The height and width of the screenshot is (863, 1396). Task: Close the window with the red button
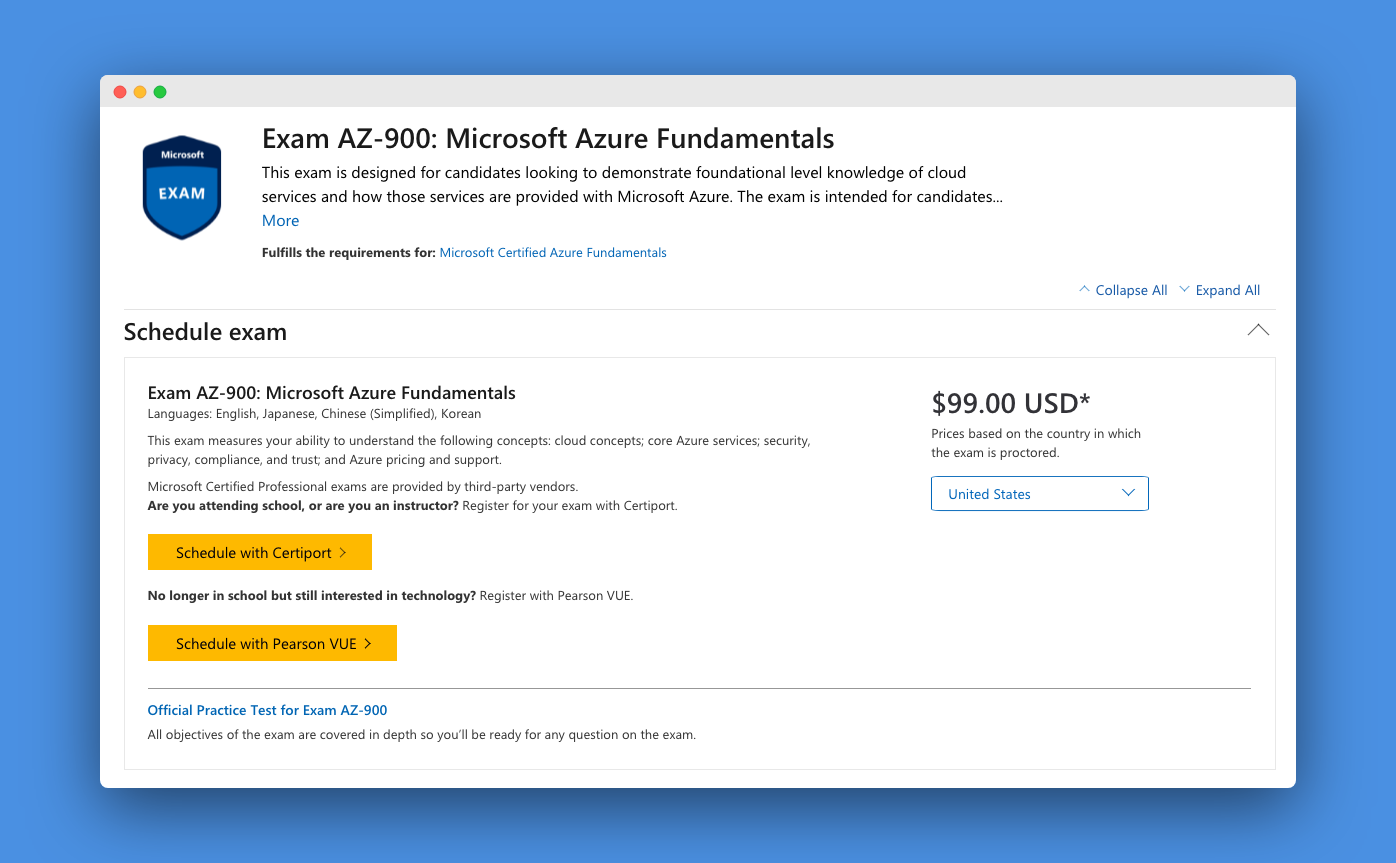(120, 92)
